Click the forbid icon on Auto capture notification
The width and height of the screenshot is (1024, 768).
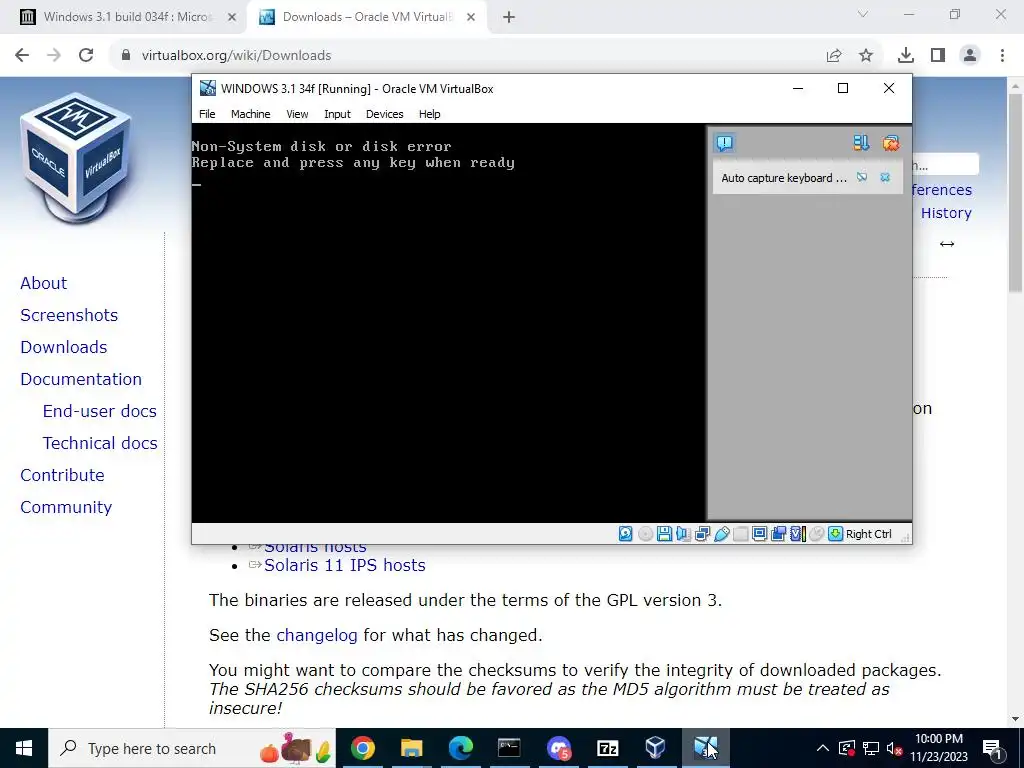point(862,177)
